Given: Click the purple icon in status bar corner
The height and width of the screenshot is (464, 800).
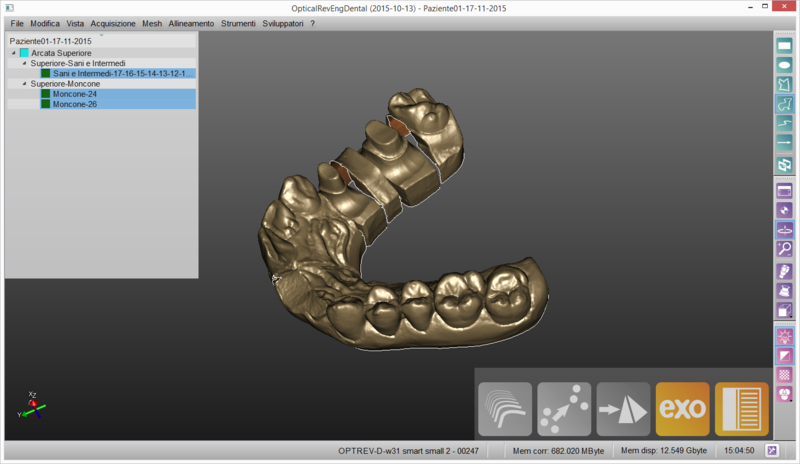Looking at the screenshot, I should pyautogui.click(x=772, y=451).
